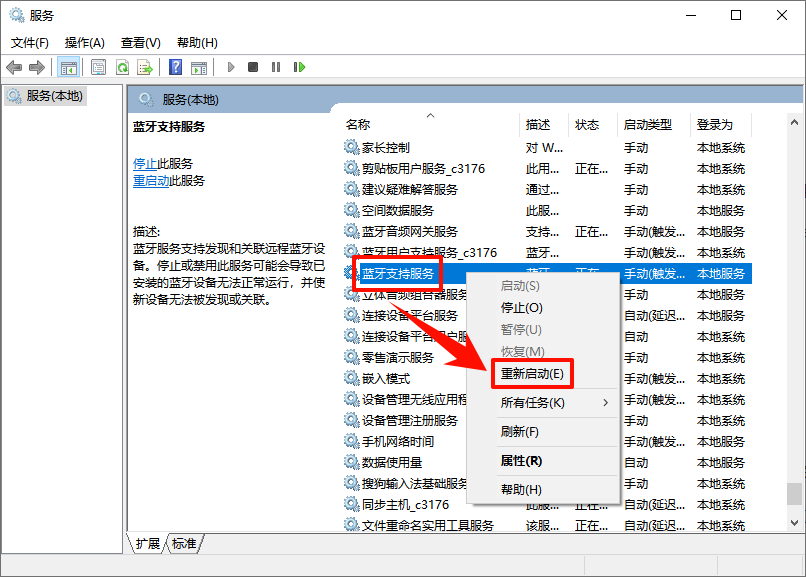Click the vertical scrollbar thumb
806x577 pixels.
[x=794, y=494]
